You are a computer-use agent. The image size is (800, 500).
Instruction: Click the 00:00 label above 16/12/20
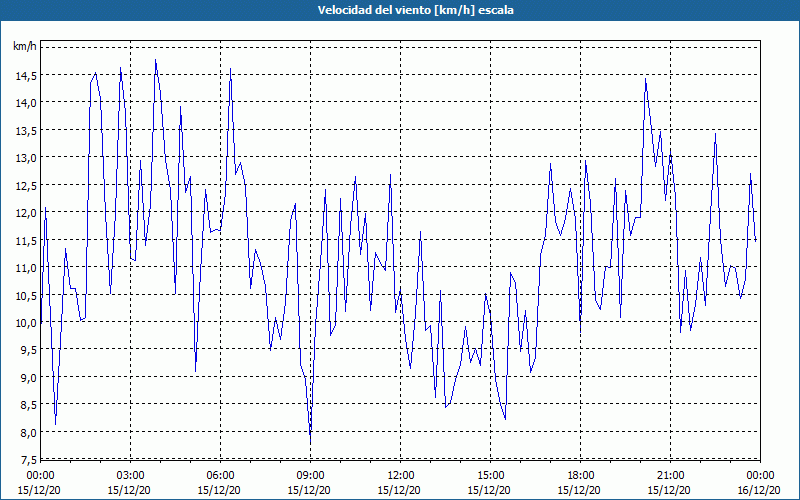[760, 476]
